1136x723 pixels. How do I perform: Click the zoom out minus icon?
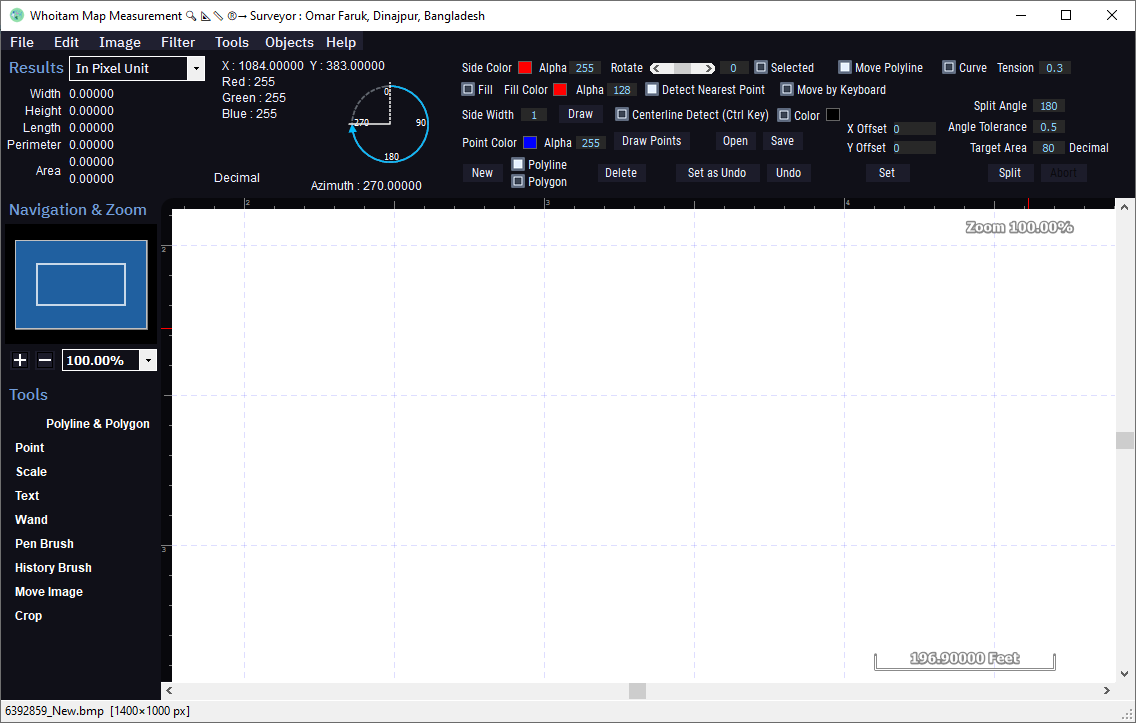pyautogui.click(x=45, y=361)
